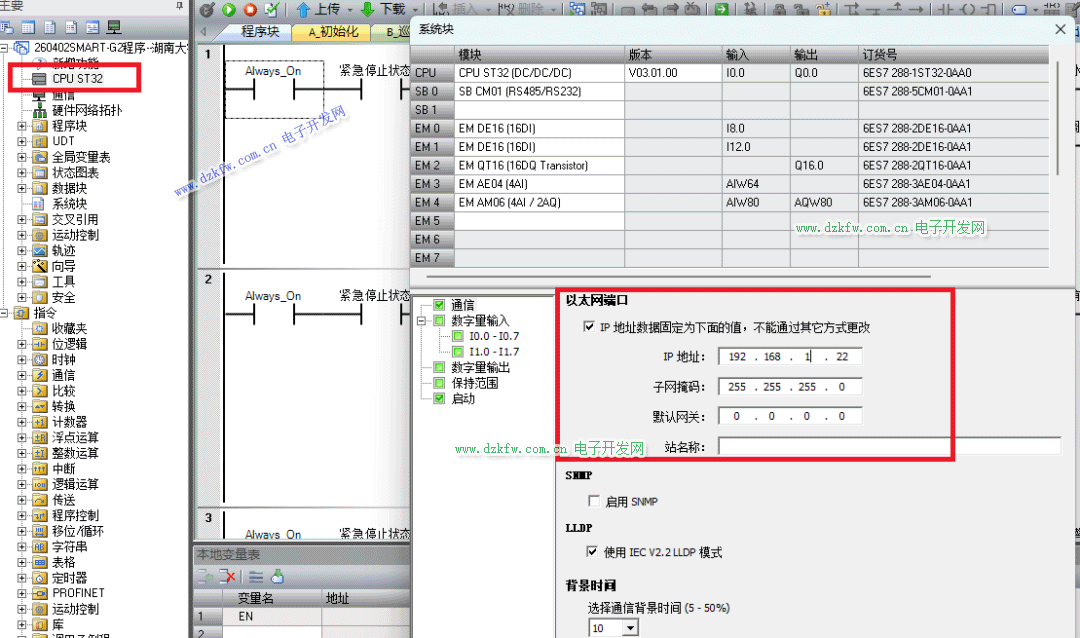This screenshot has height=638, width=1080.
Task: Switch to the A_初始化 tab
Action: [x=332, y=32]
